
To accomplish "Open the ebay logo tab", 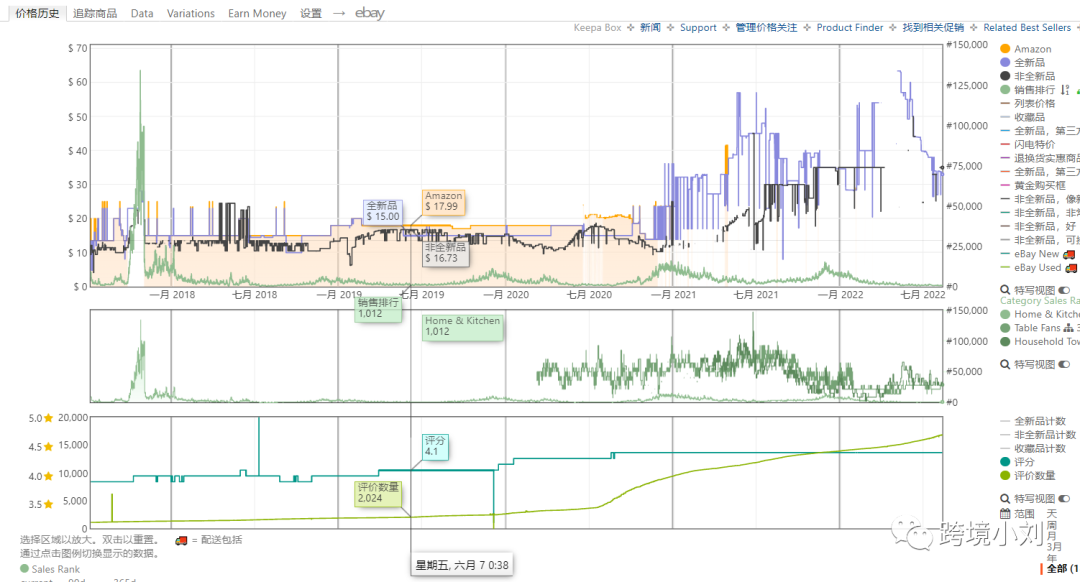I will [370, 13].
